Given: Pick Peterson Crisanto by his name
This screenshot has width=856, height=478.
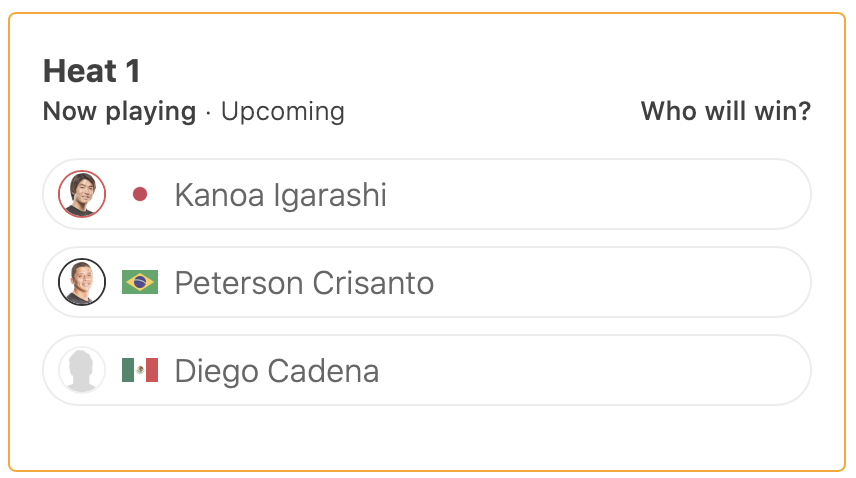Looking at the screenshot, I should coord(304,283).
